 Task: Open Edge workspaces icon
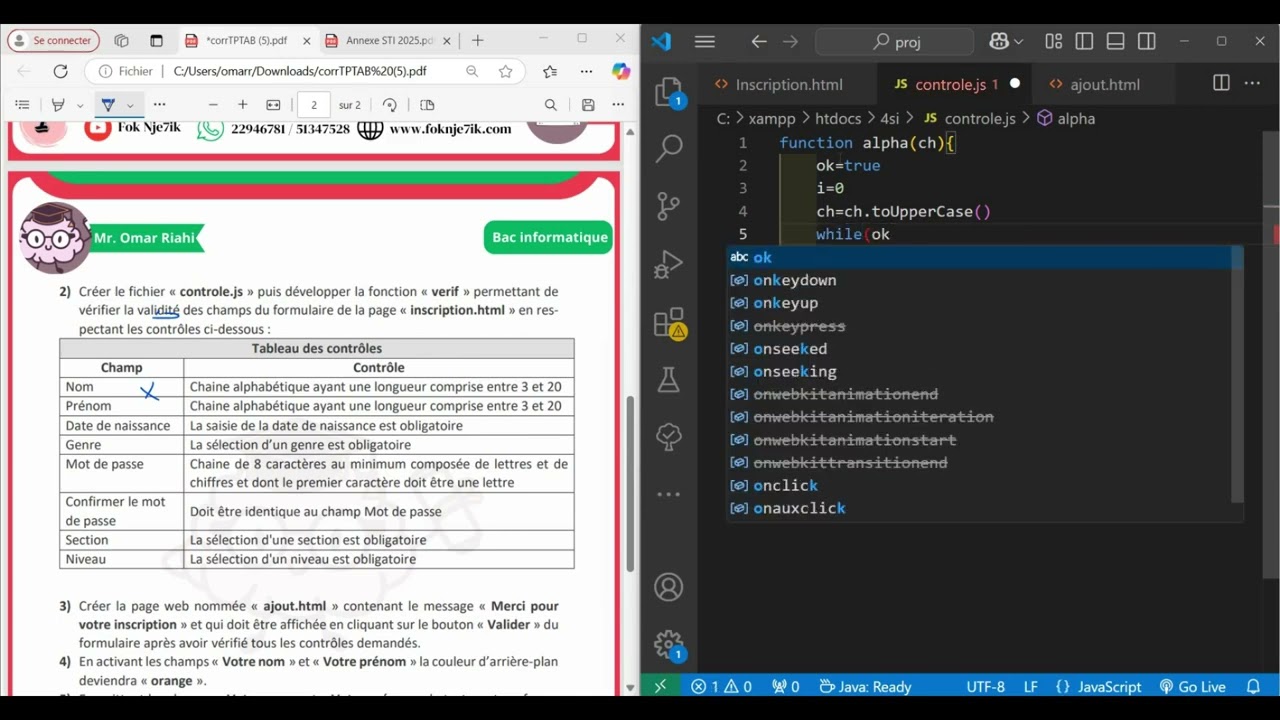122,40
